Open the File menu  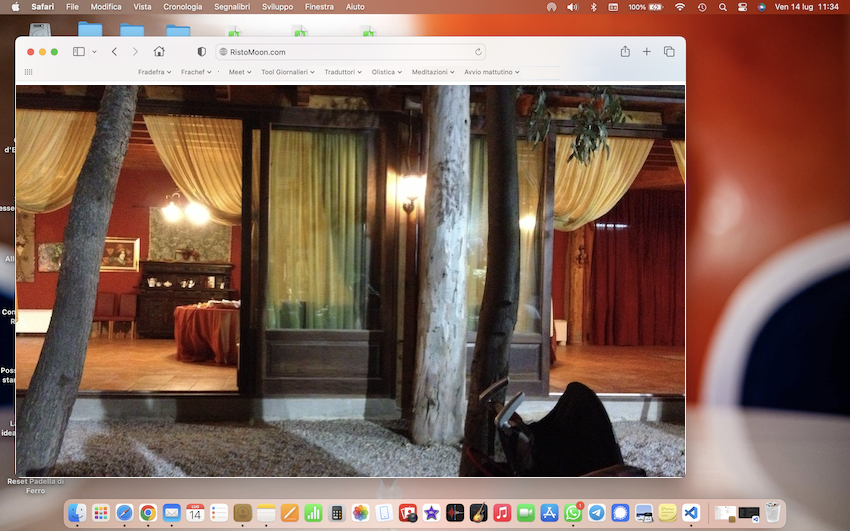point(72,7)
